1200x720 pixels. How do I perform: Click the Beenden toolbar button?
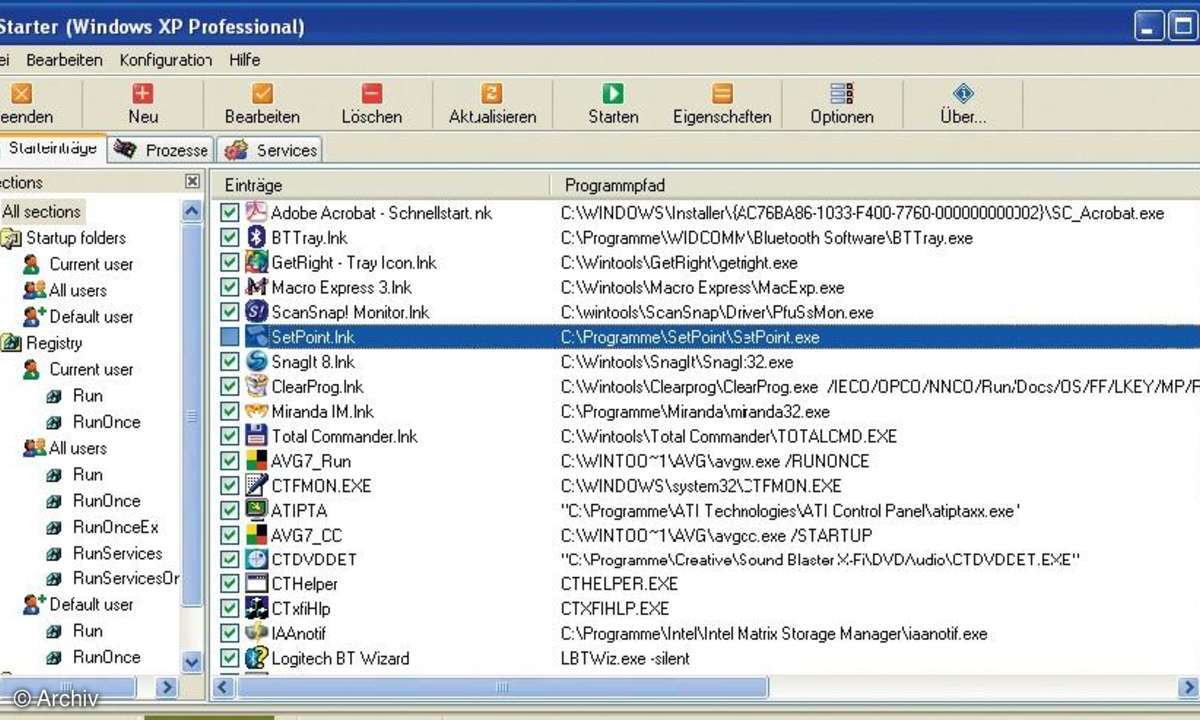pyautogui.click(x=24, y=104)
